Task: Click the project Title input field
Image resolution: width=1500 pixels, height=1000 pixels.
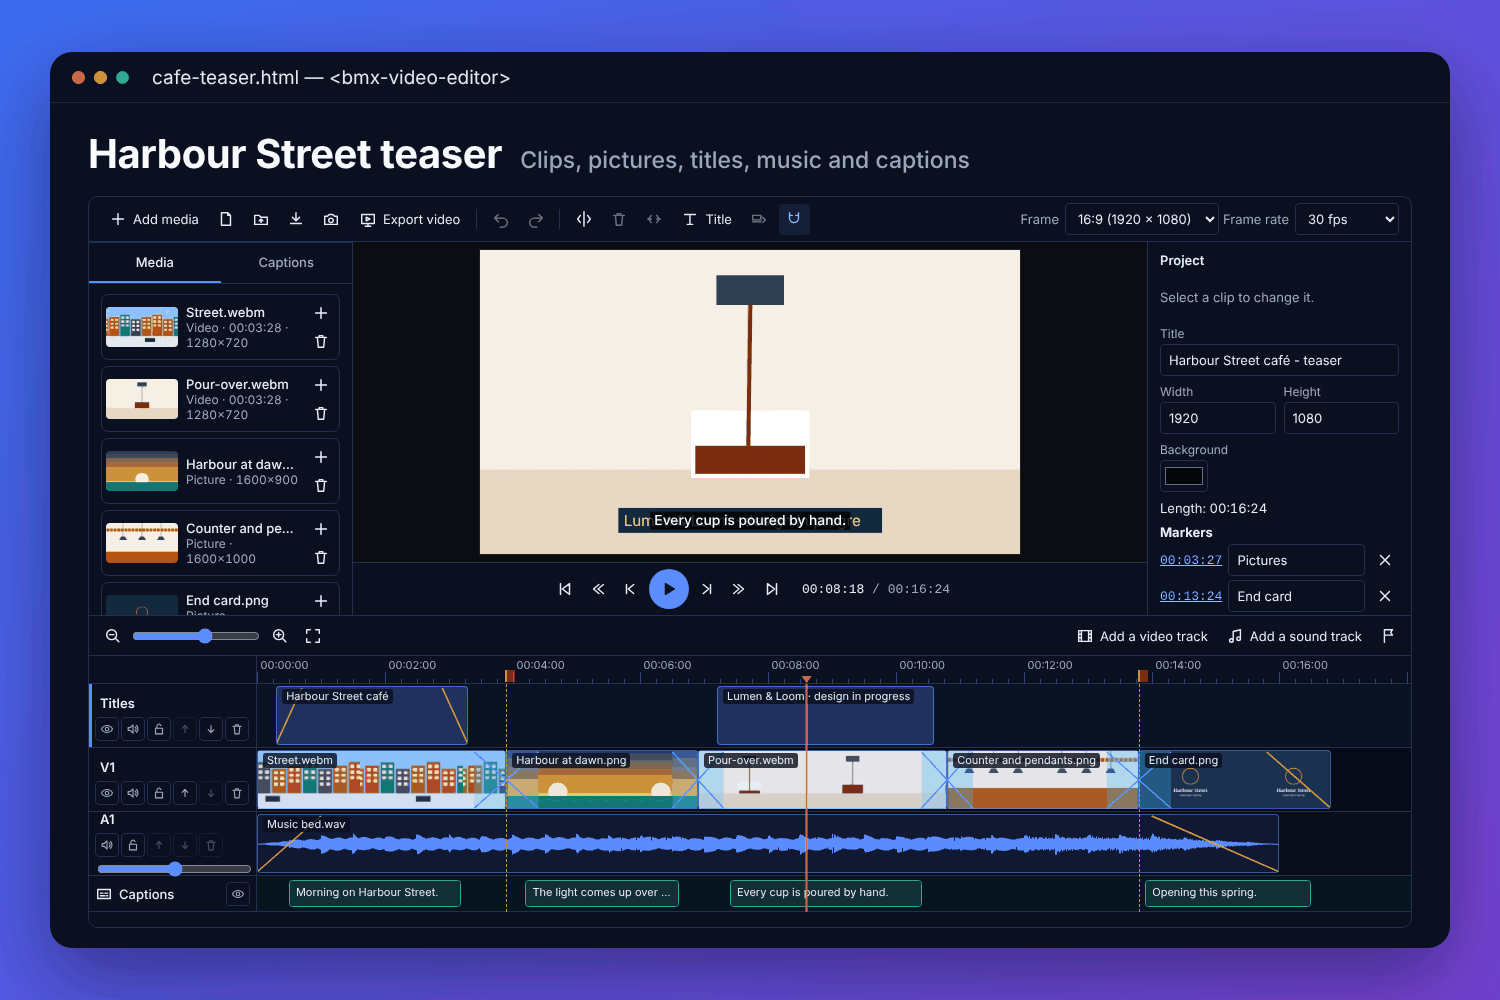Action: (x=1279, y=360)
